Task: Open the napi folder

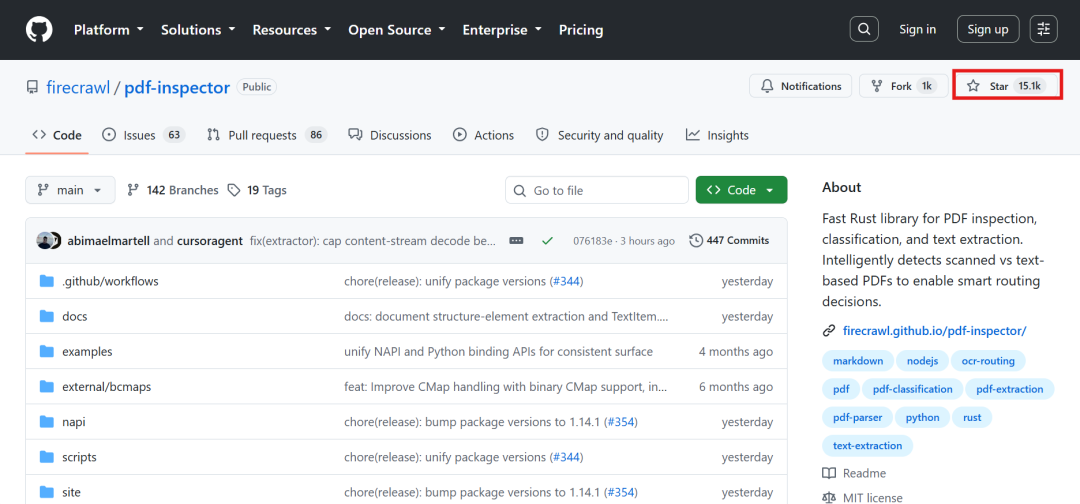Action: [74, 422]
